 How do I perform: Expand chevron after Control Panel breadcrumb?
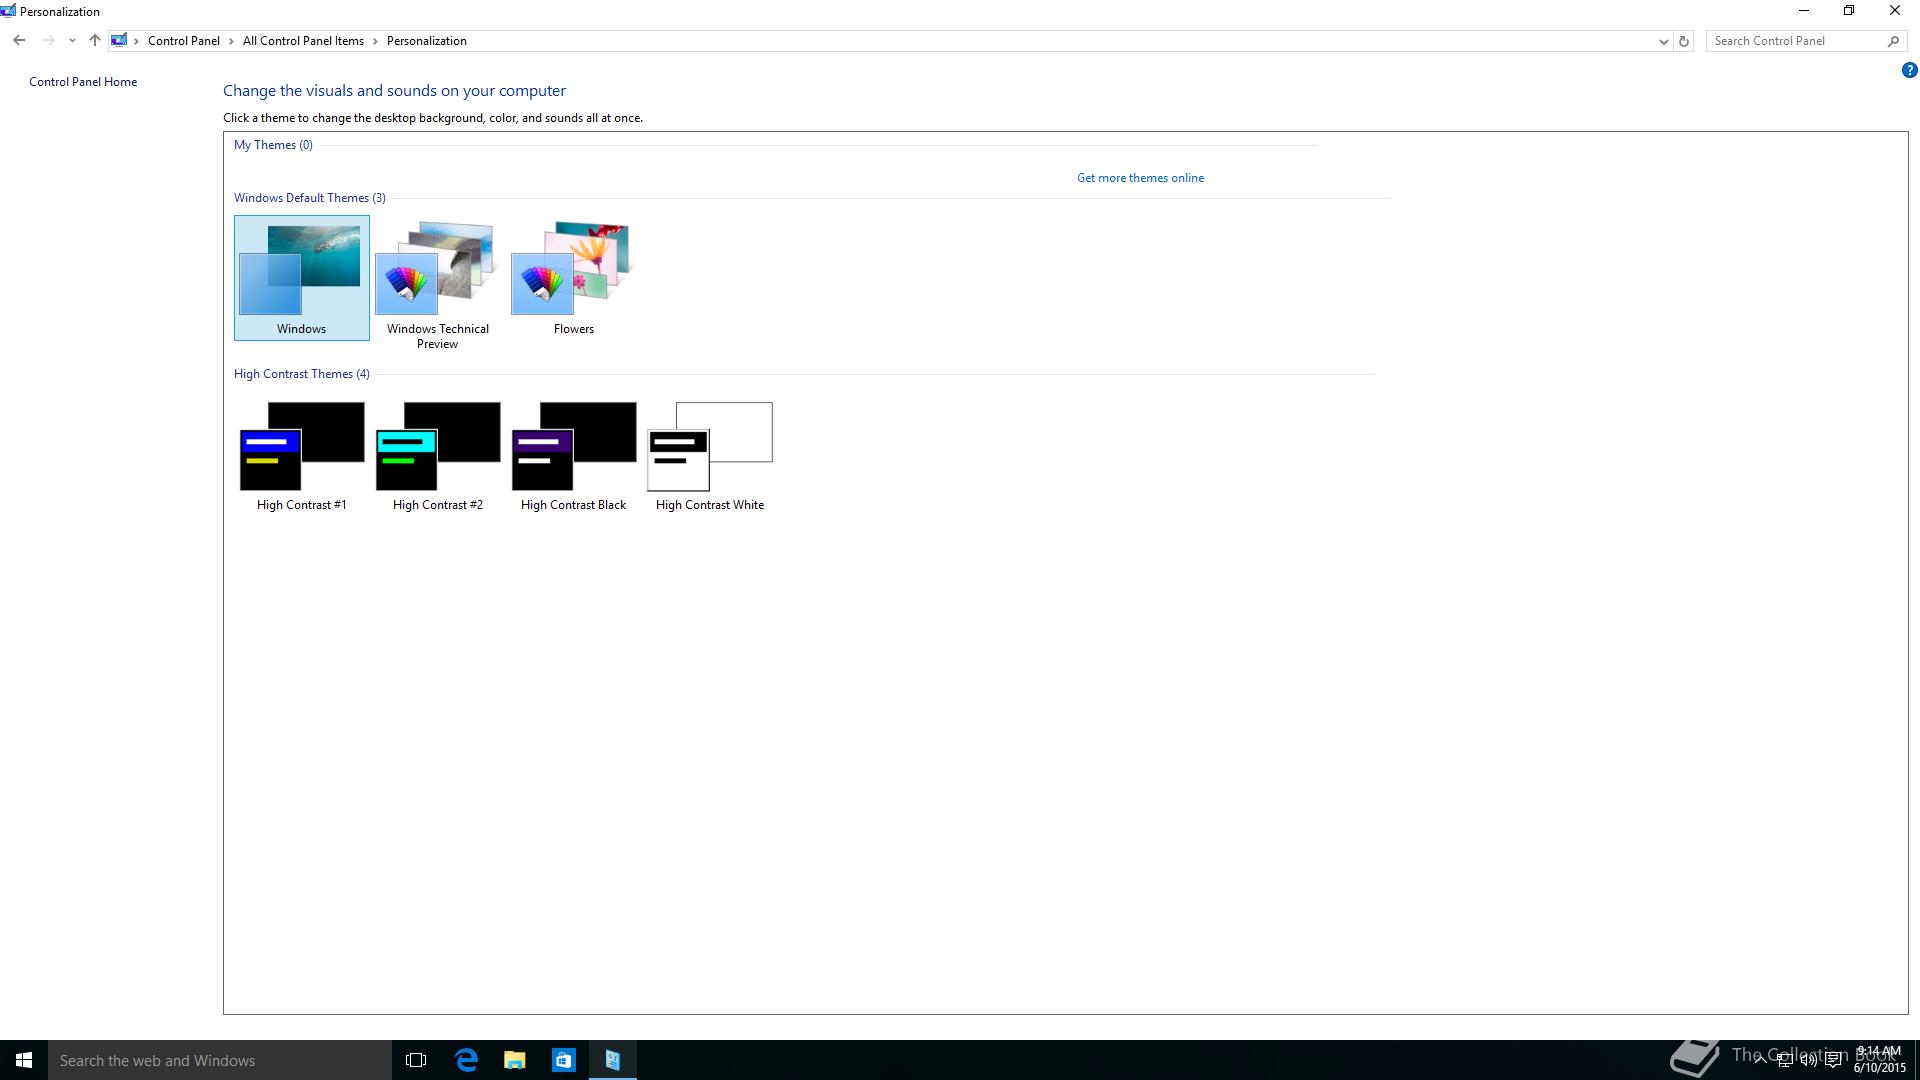pyautogui.click(x=232, y=41)
